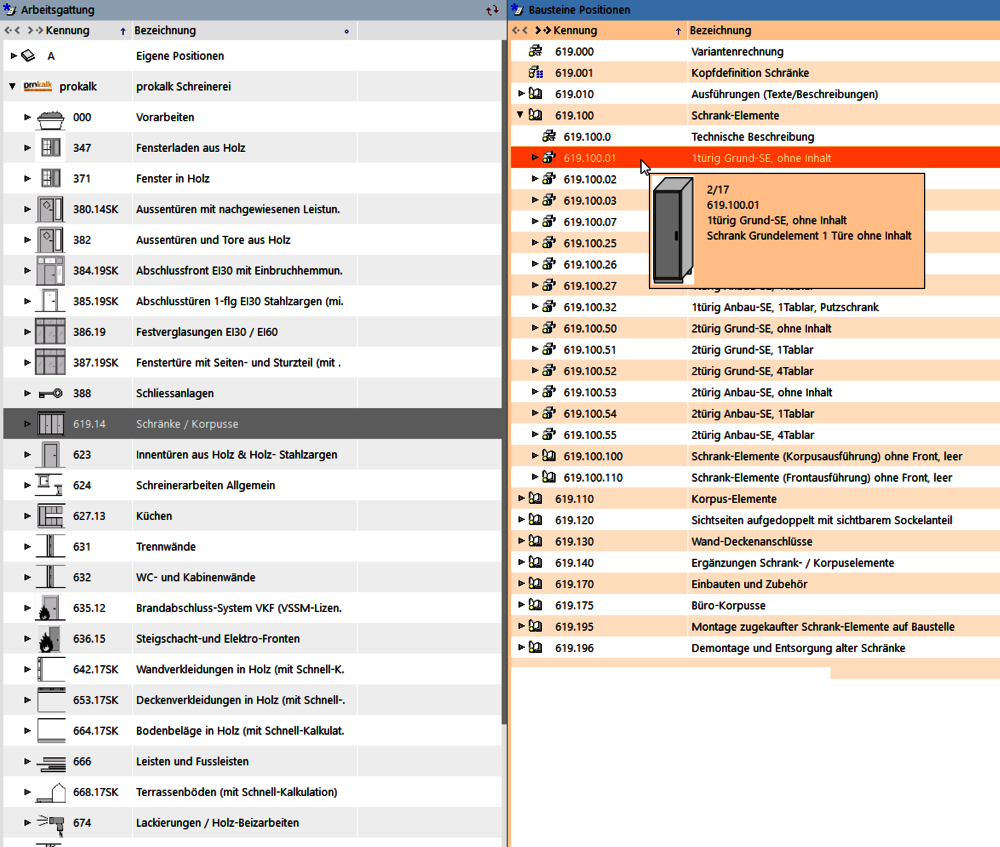Click the Lackierungen spray gun icon

click(x=50, y=823)
